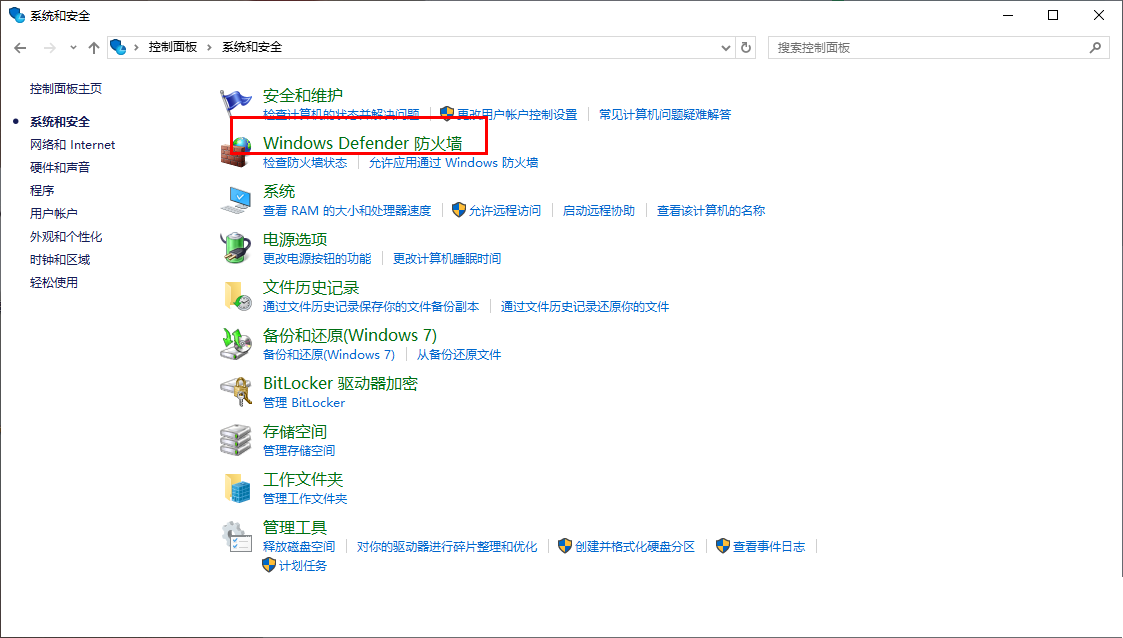The image size is (1123, 638).
Task: Click 启动远程协助 link
Action: (x=599, y=211)
